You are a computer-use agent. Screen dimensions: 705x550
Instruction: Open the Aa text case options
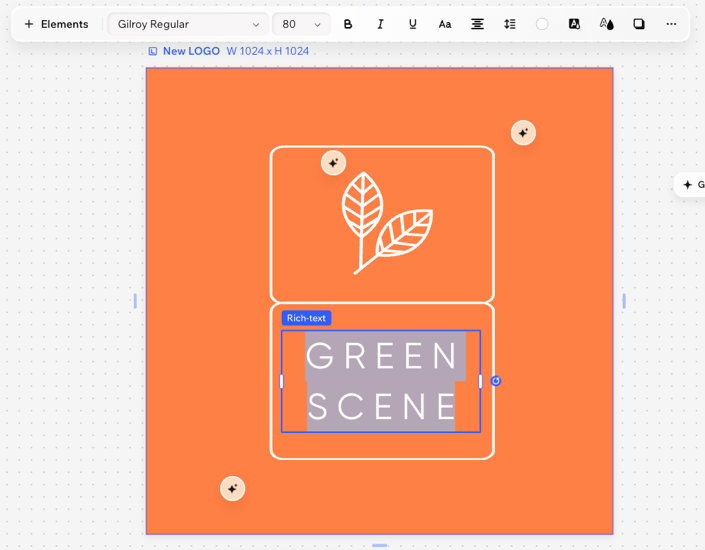[x=445, y=24]
